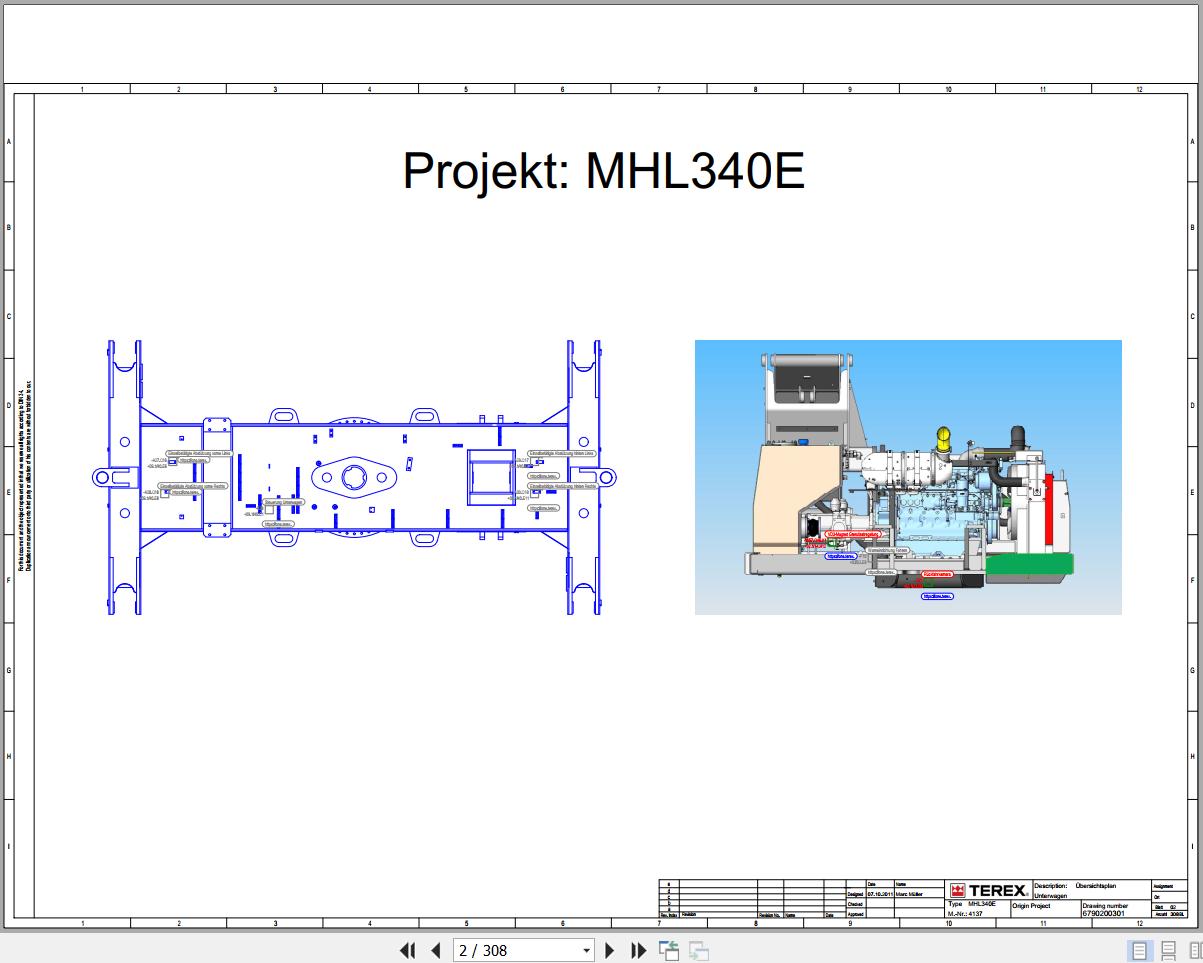Jump to the last page of the document
Screen dimensions: 1203x963
point(638,950)
